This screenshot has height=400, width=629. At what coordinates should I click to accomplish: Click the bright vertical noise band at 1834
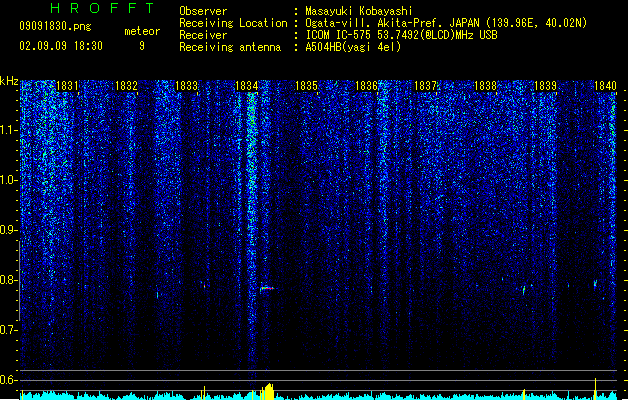(252, 225)
